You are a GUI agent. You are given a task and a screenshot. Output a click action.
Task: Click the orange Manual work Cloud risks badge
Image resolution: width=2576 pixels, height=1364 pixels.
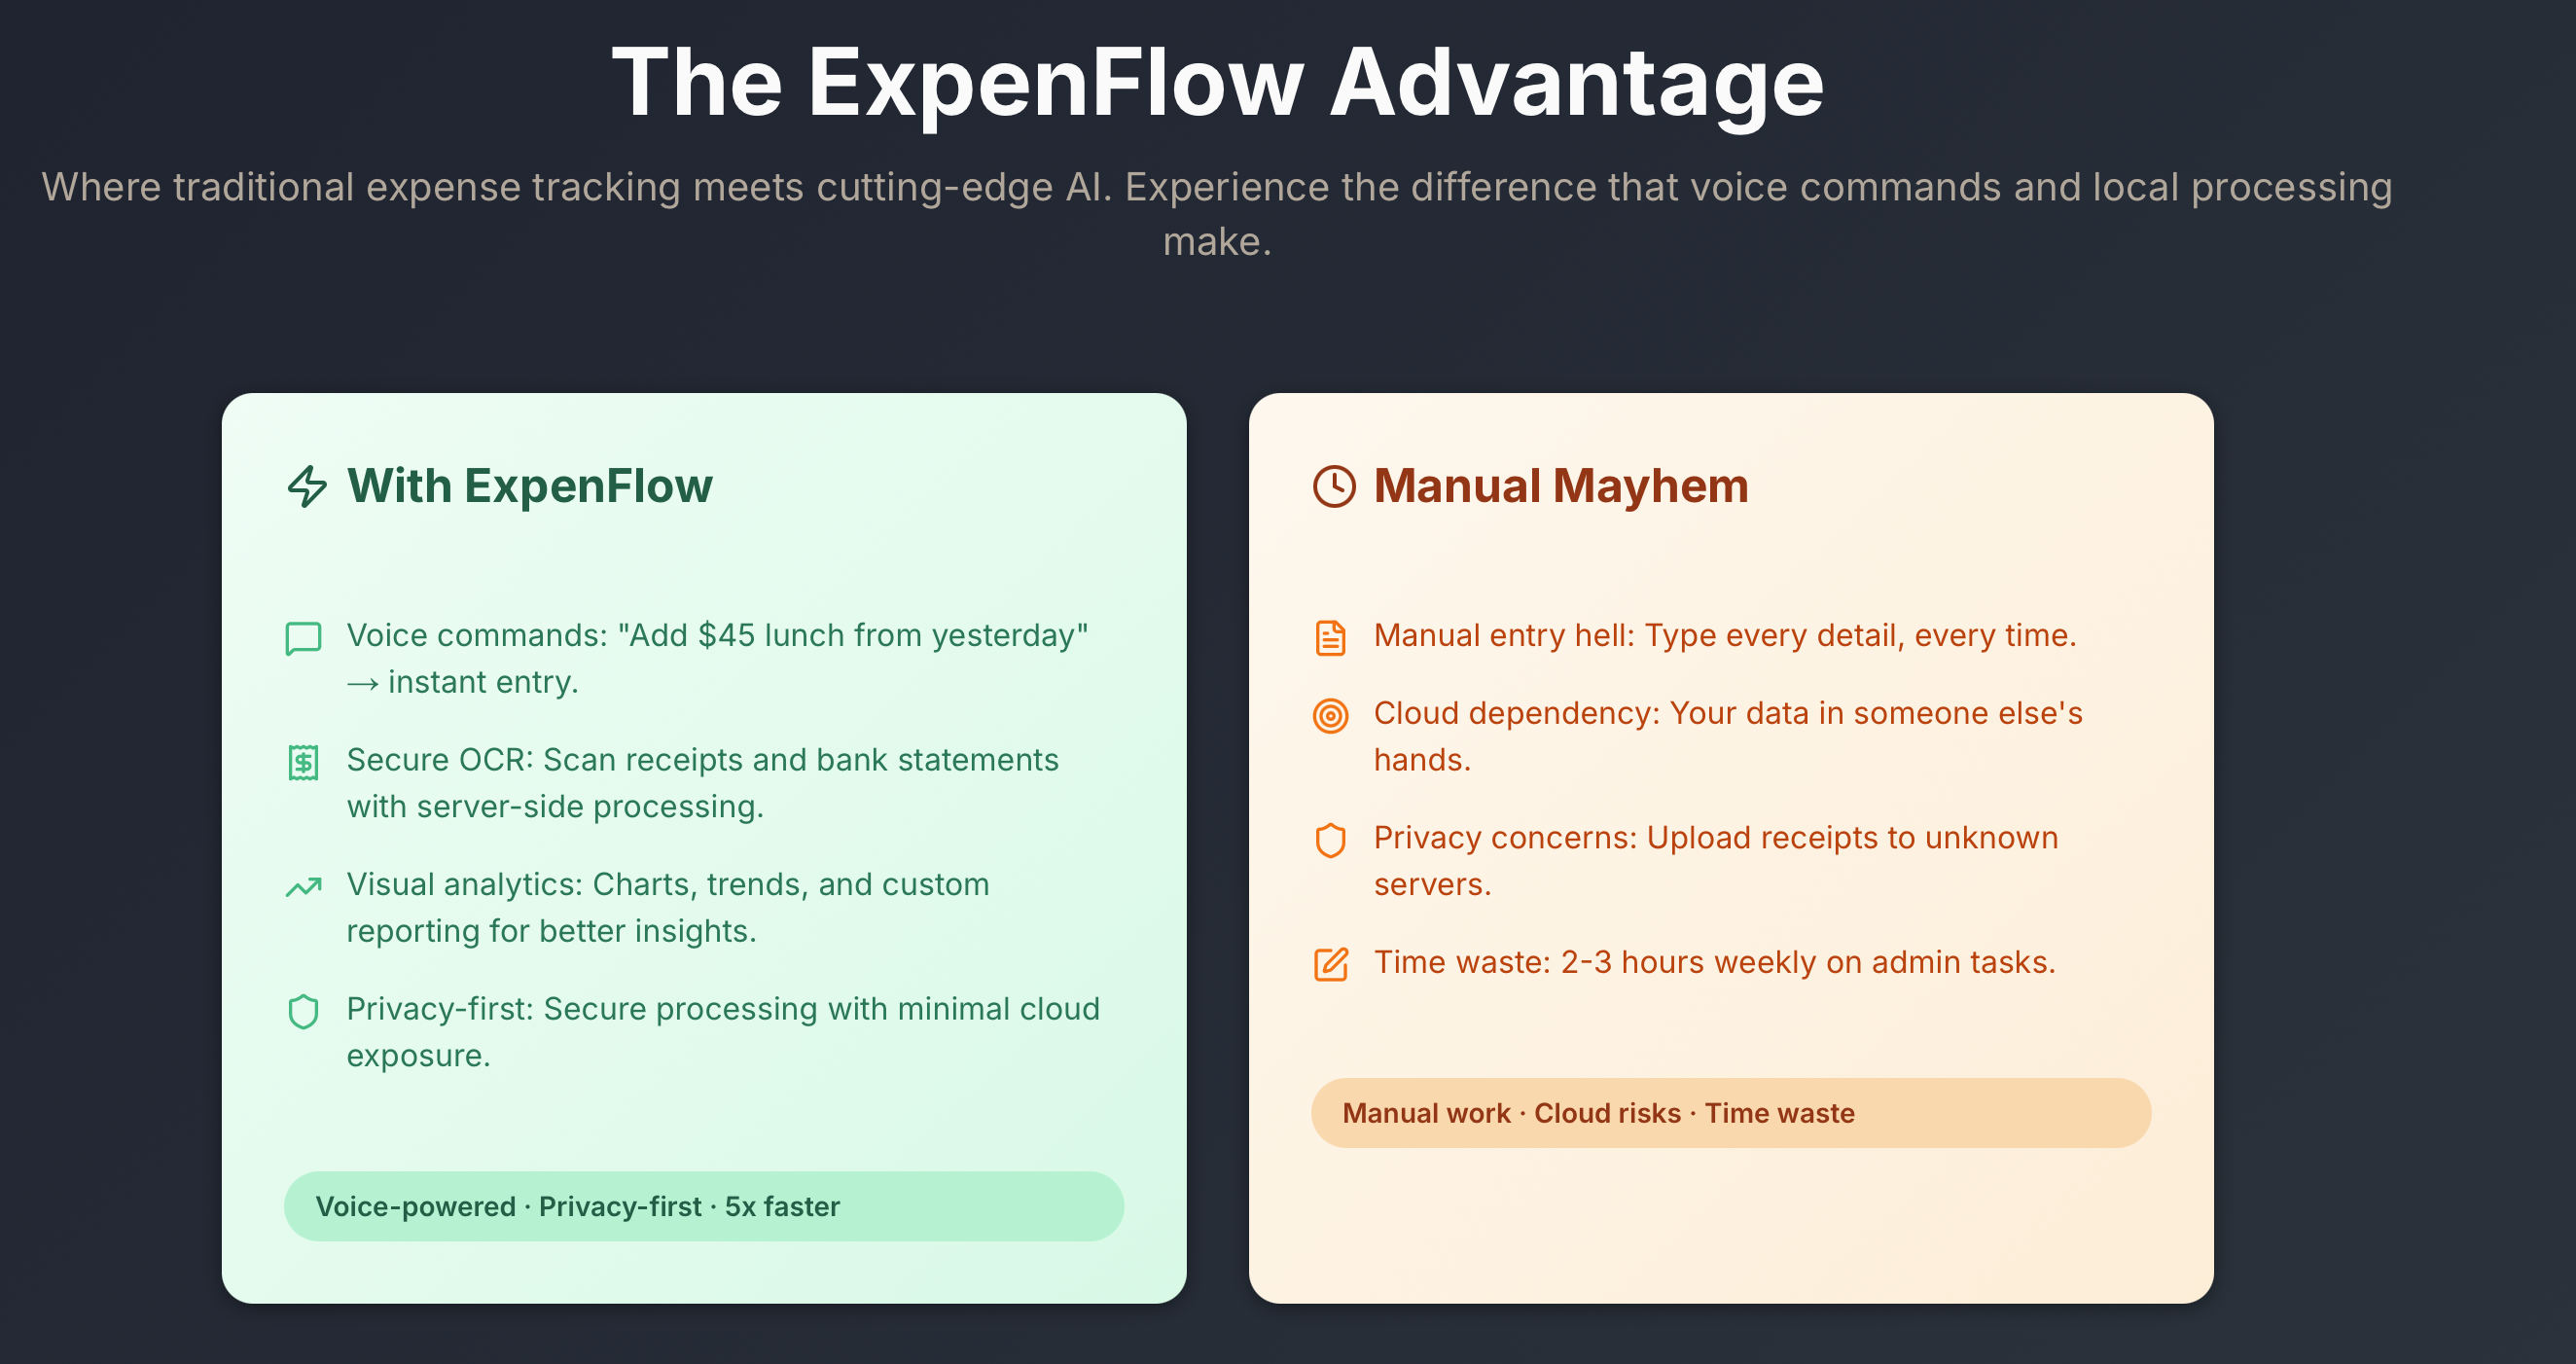click(1730, 1113)
